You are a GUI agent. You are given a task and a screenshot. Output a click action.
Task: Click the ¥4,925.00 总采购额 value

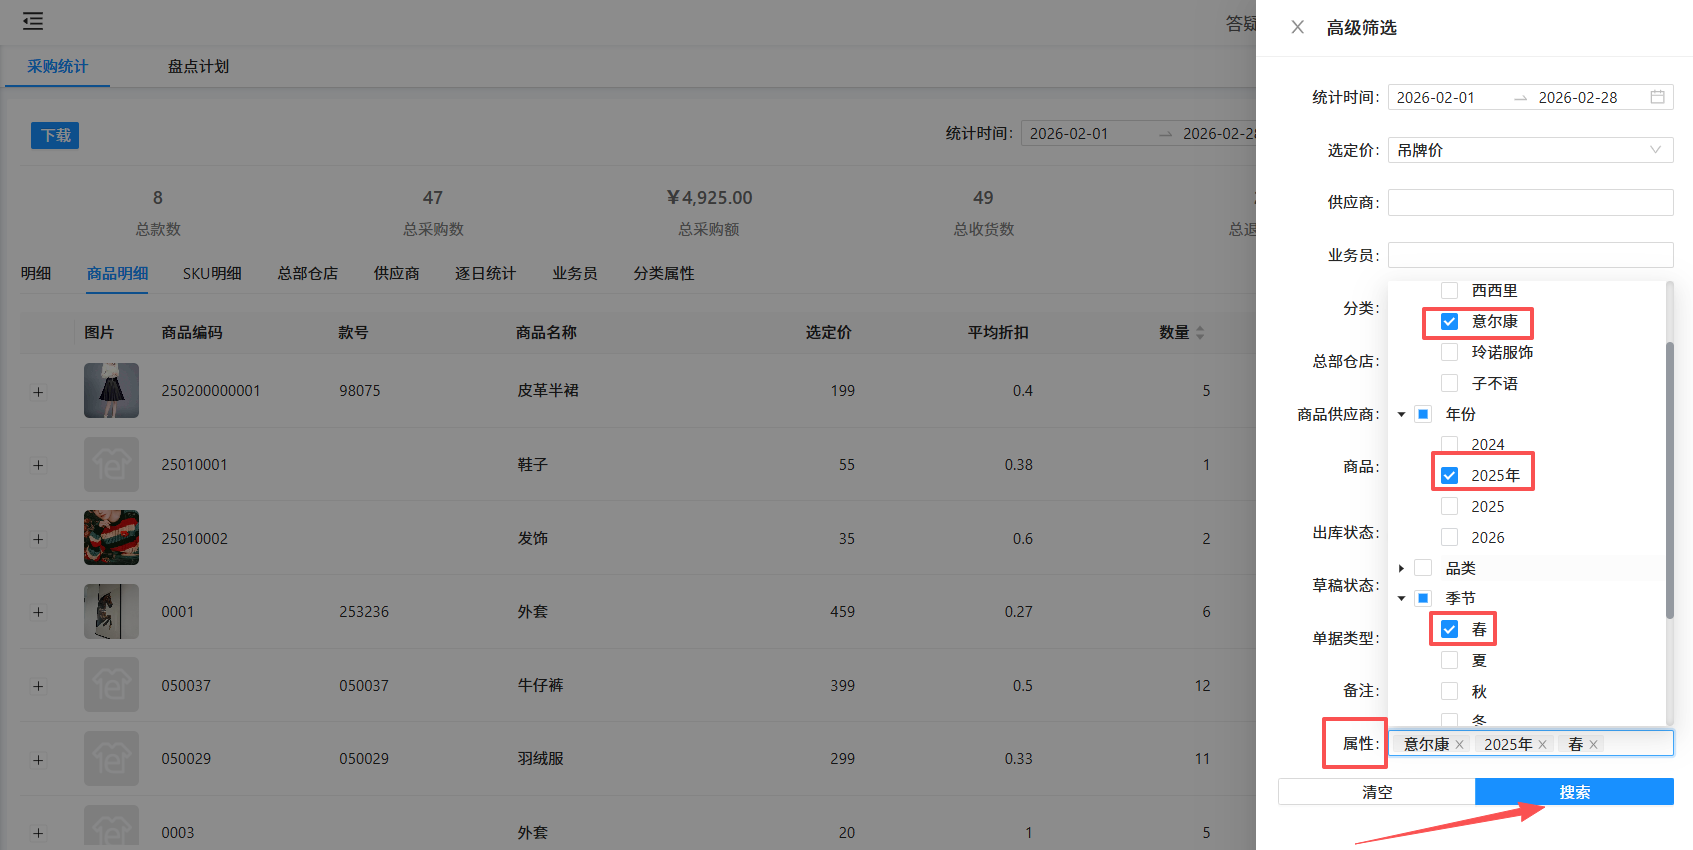point(709,198)
